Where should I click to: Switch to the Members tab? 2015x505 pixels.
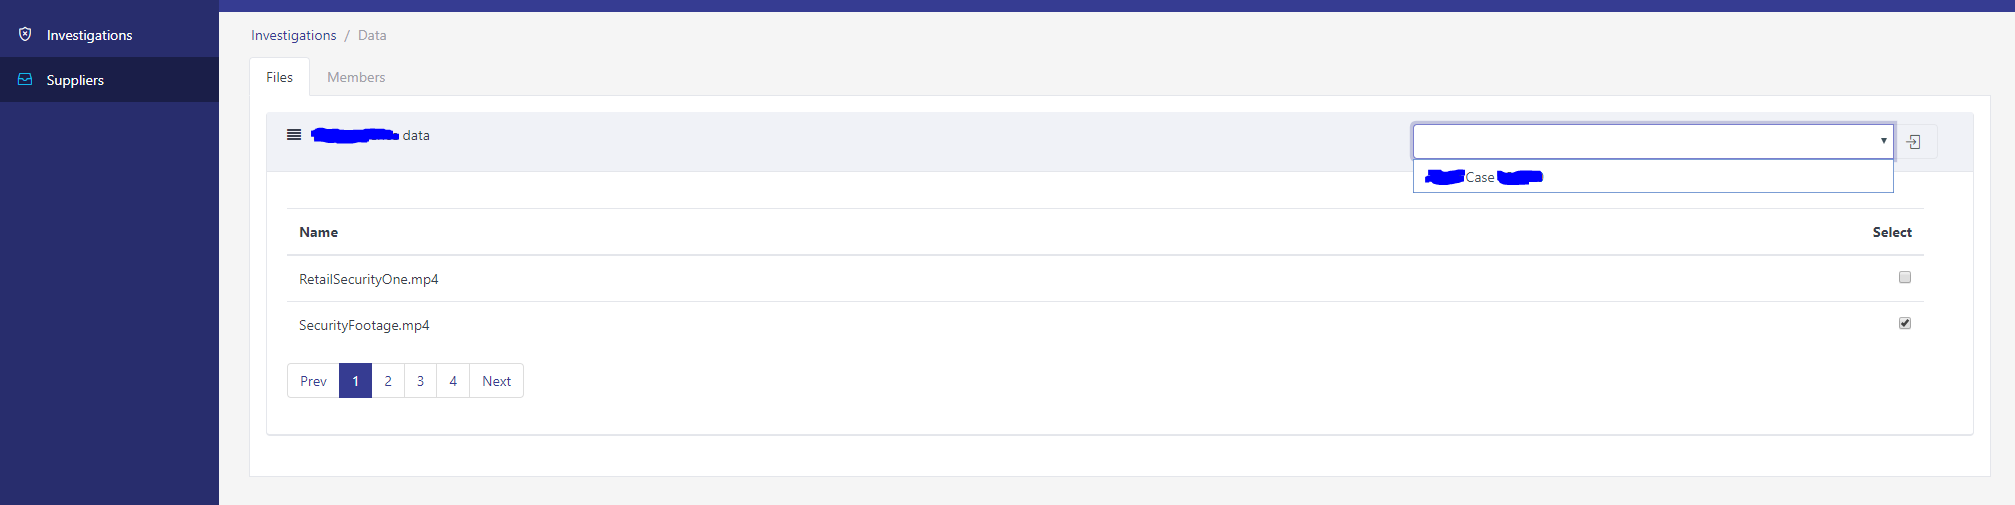coord(356,77)
